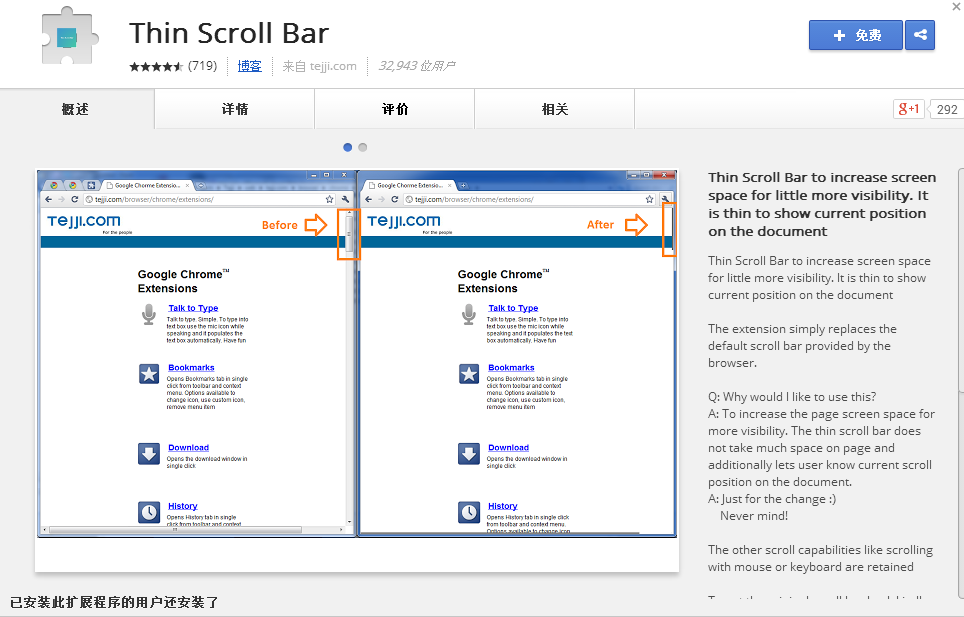Open the 博客 category link
The height and width of the screenshot is (617, 964).
point(249,66)
